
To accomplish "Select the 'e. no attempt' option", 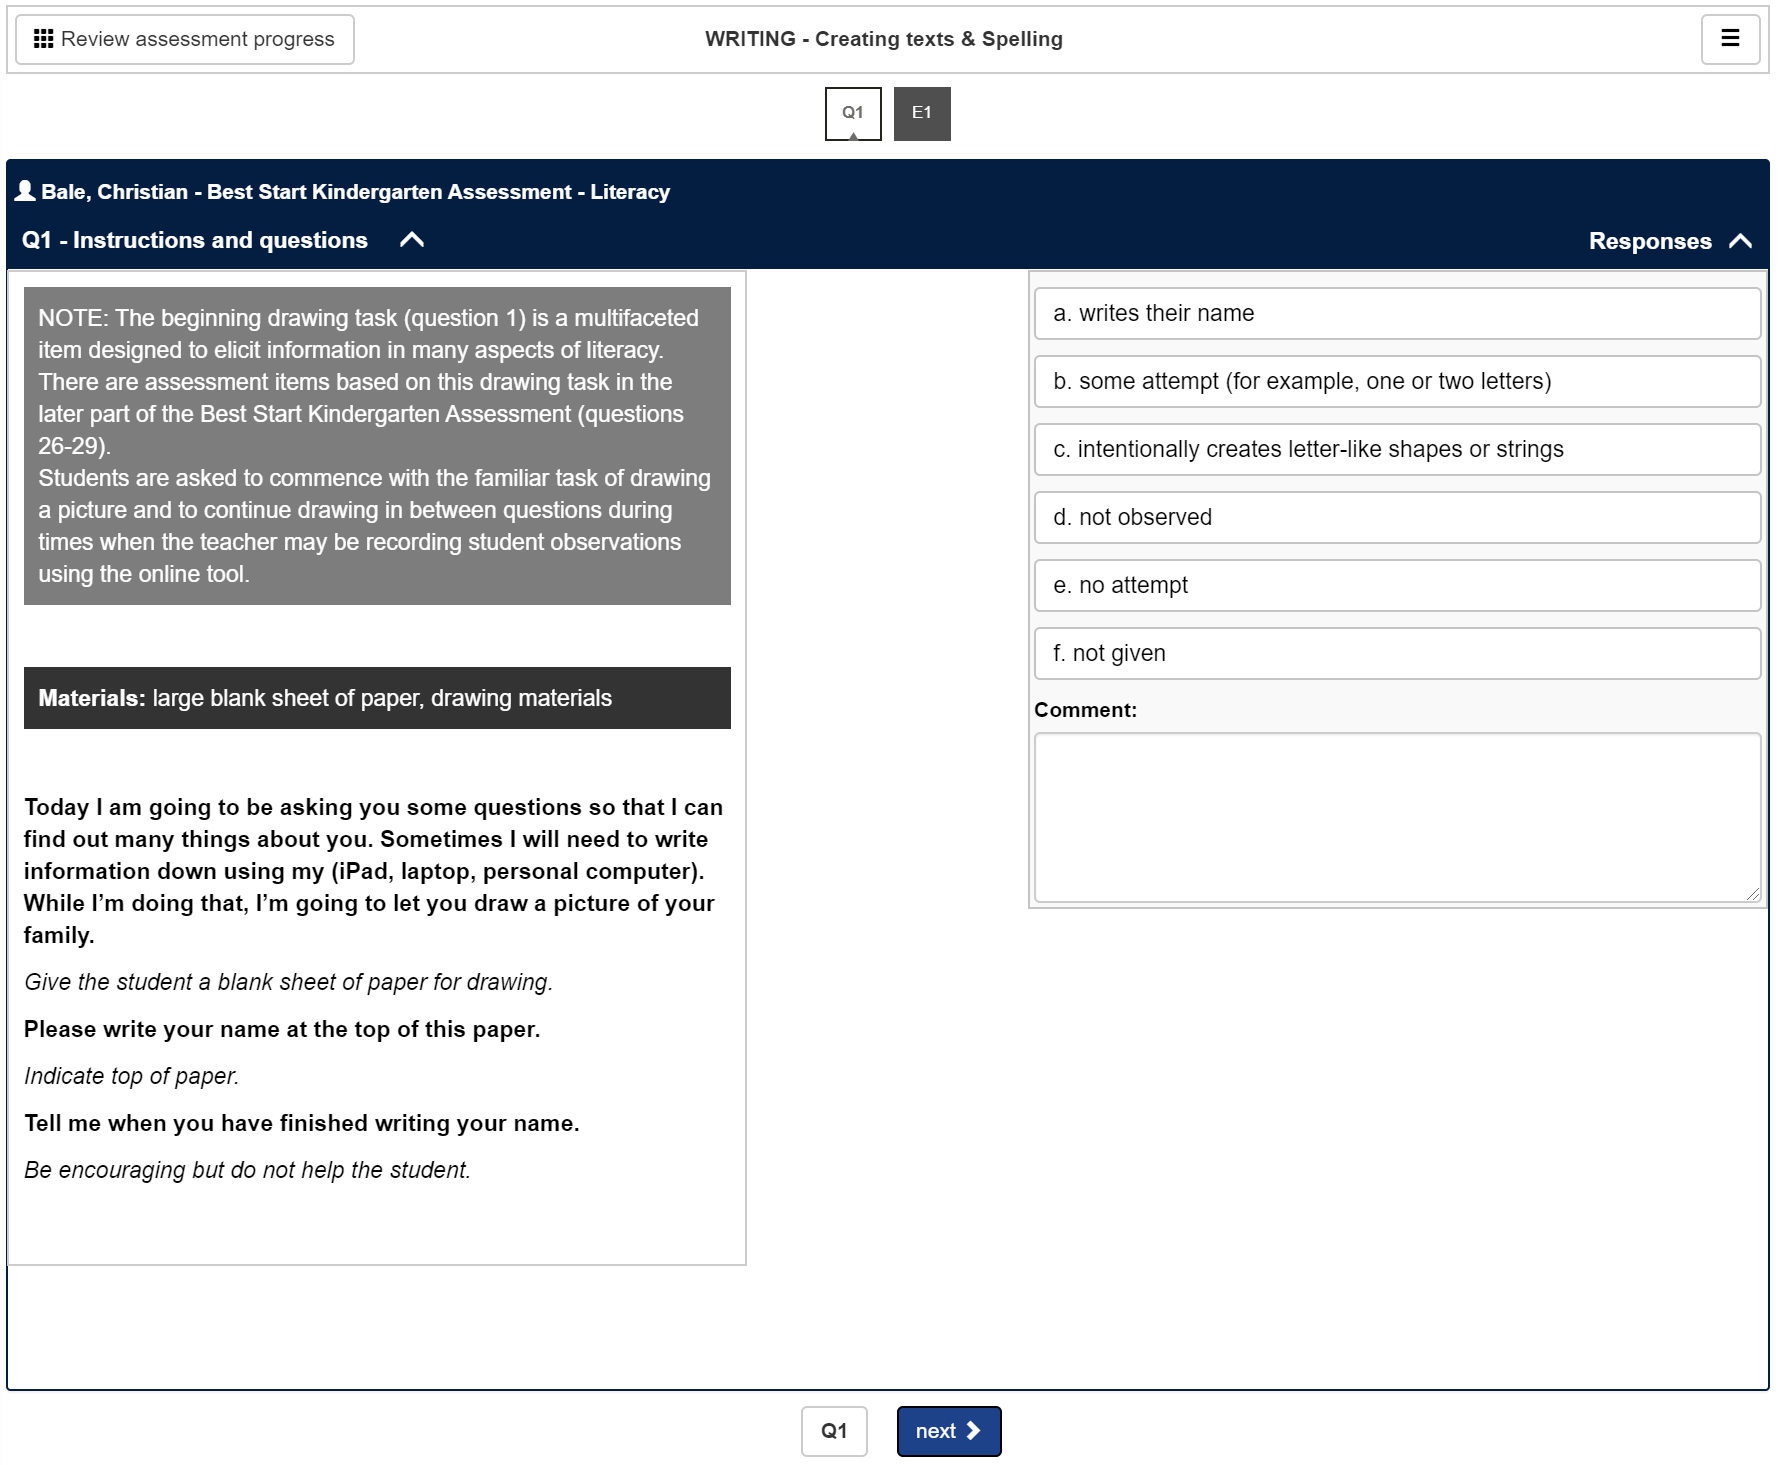I will 1396,585.
